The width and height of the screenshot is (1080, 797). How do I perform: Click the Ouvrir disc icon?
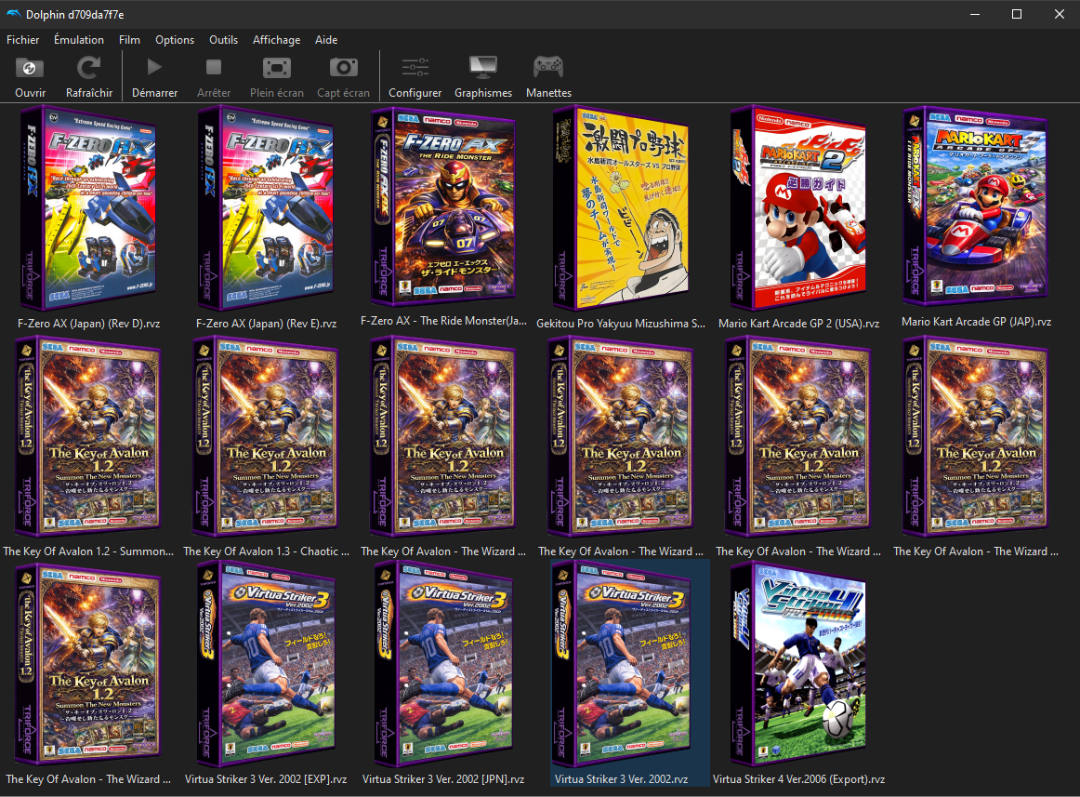coord(30,68)
